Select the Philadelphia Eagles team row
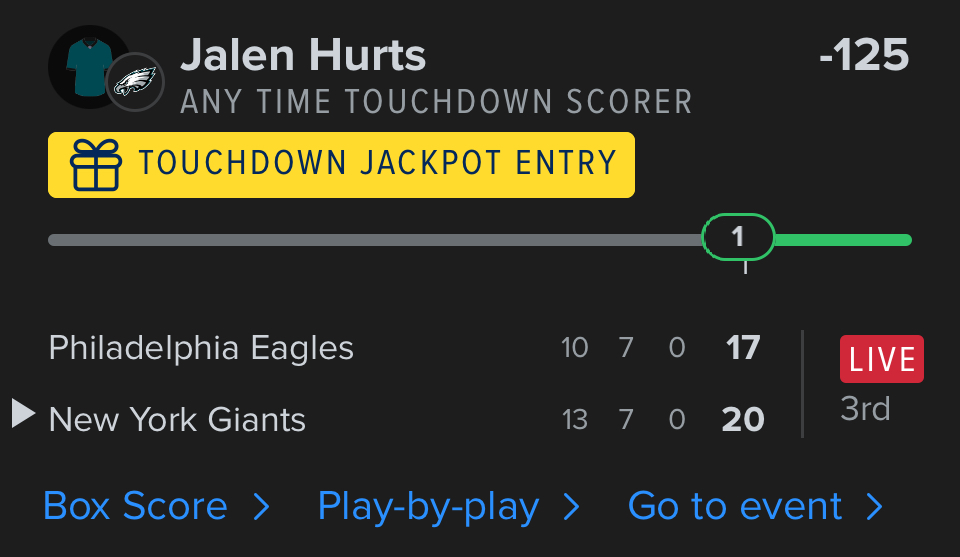 (201, 348)
